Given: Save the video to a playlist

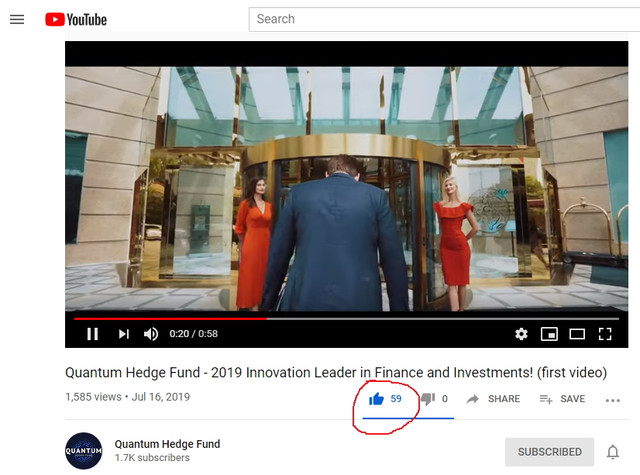Looking at the screenshot, I should tap(562, 399).
